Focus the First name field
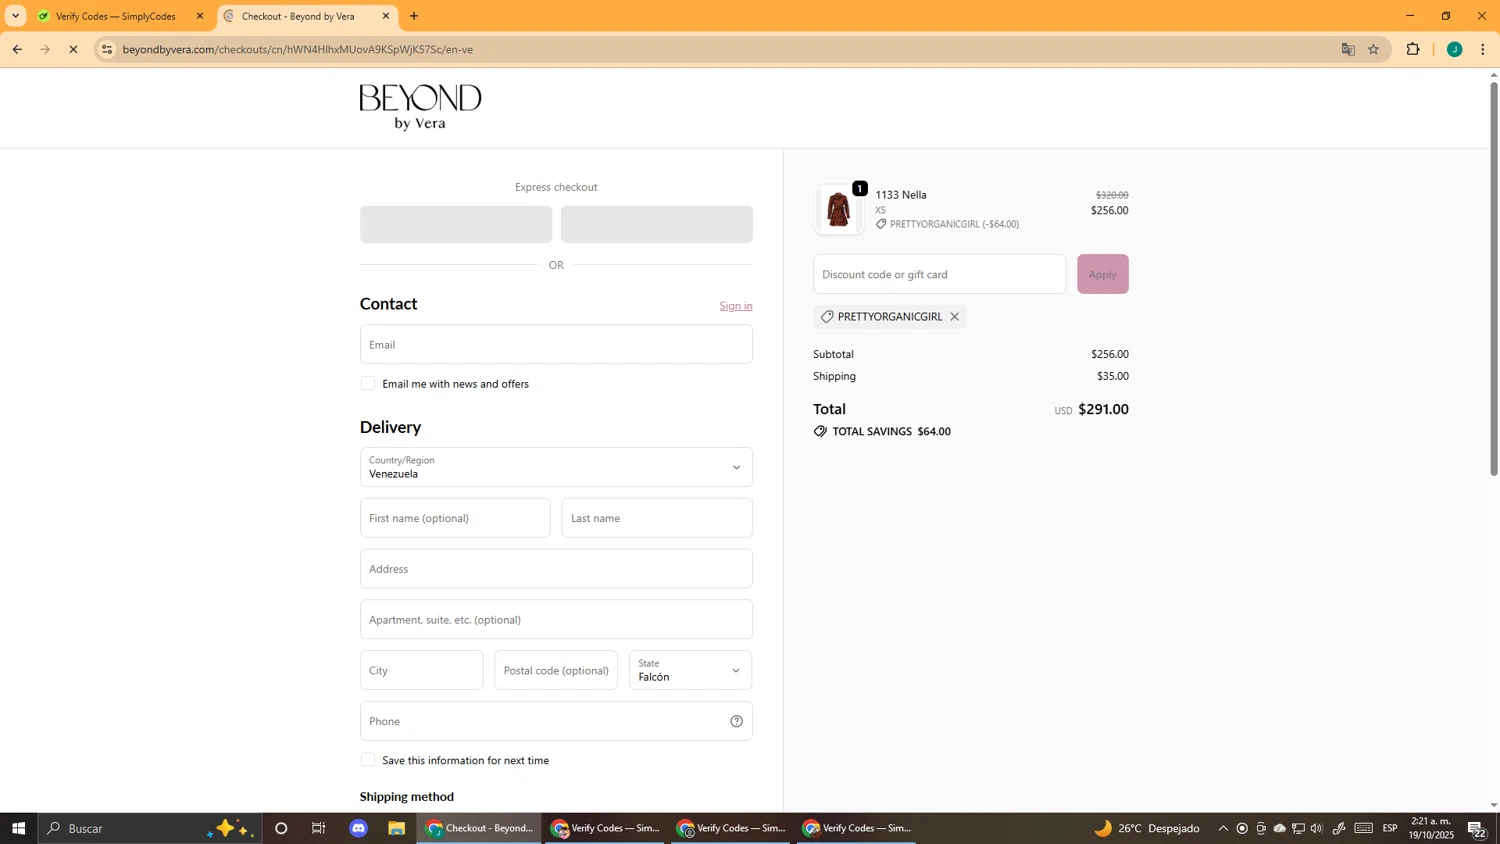 click(455, 518)
